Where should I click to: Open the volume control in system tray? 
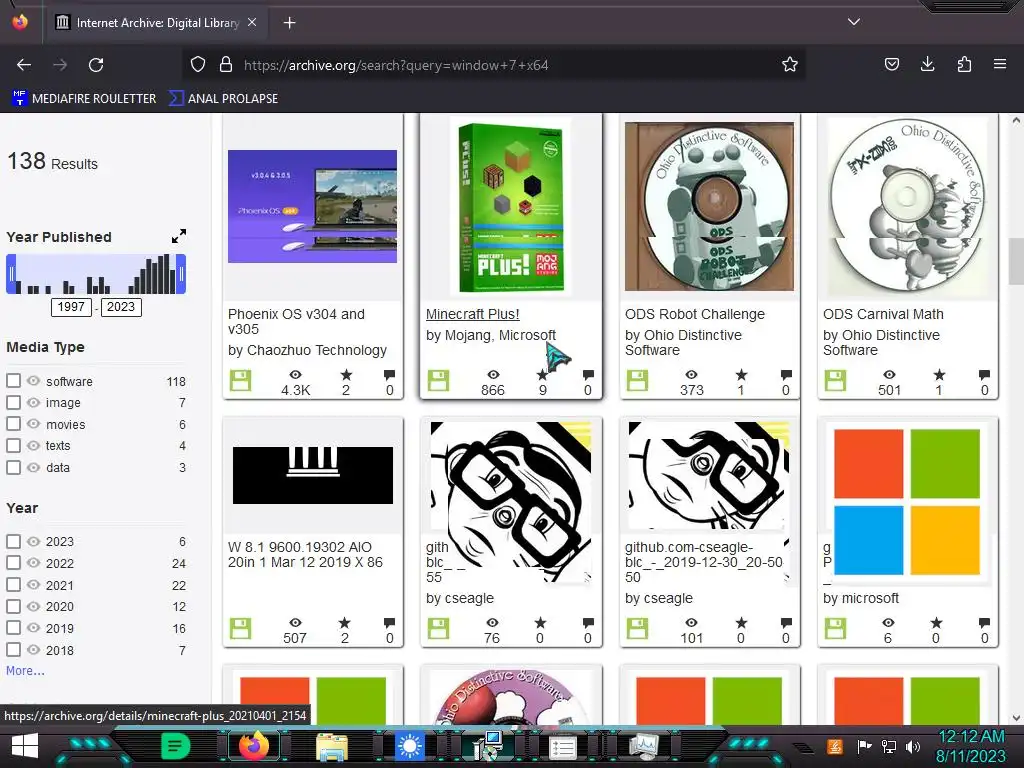click(913, 746)
